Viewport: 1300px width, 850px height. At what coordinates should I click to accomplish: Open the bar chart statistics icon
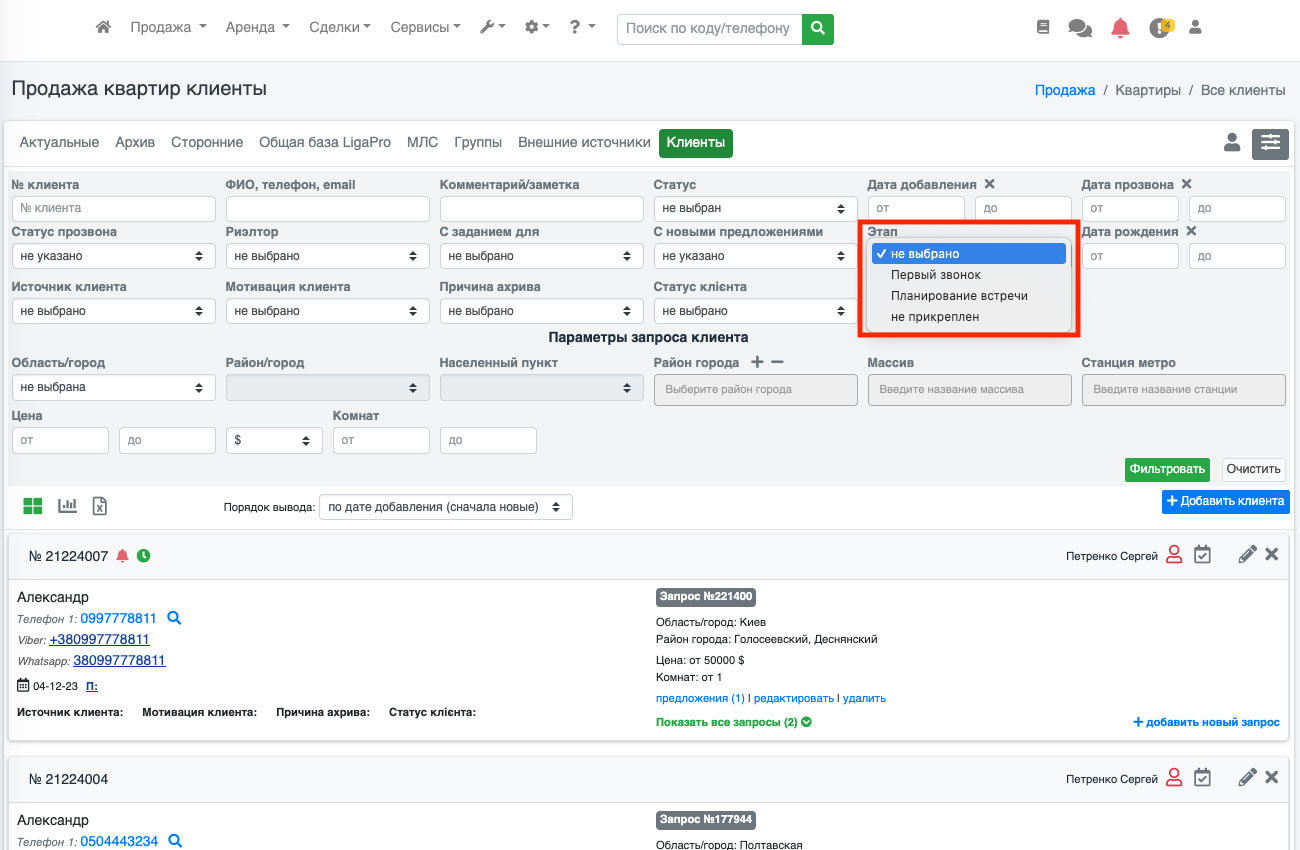pos(67,506)
